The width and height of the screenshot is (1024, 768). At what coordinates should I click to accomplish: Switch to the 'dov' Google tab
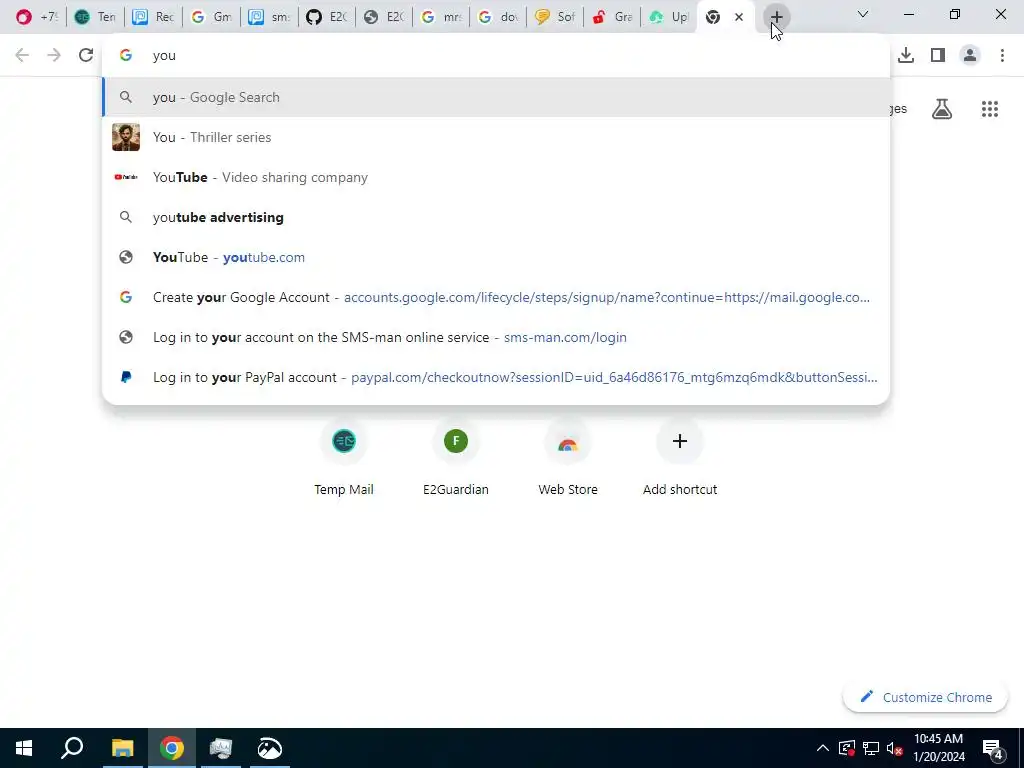[499, 17]
